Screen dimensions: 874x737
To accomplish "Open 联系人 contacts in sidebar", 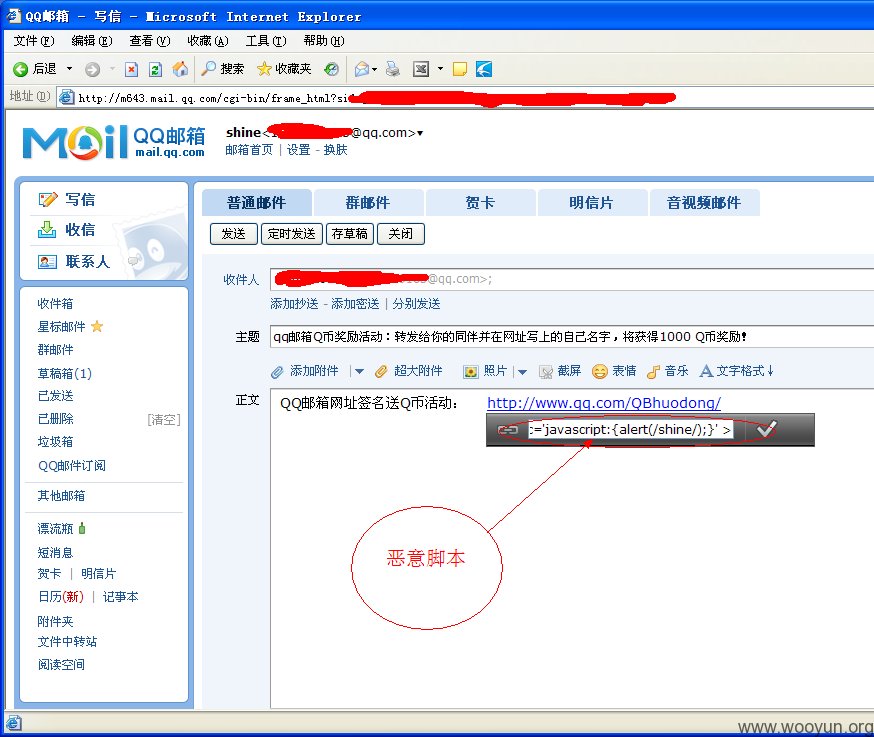I will [x=74, y=261].
